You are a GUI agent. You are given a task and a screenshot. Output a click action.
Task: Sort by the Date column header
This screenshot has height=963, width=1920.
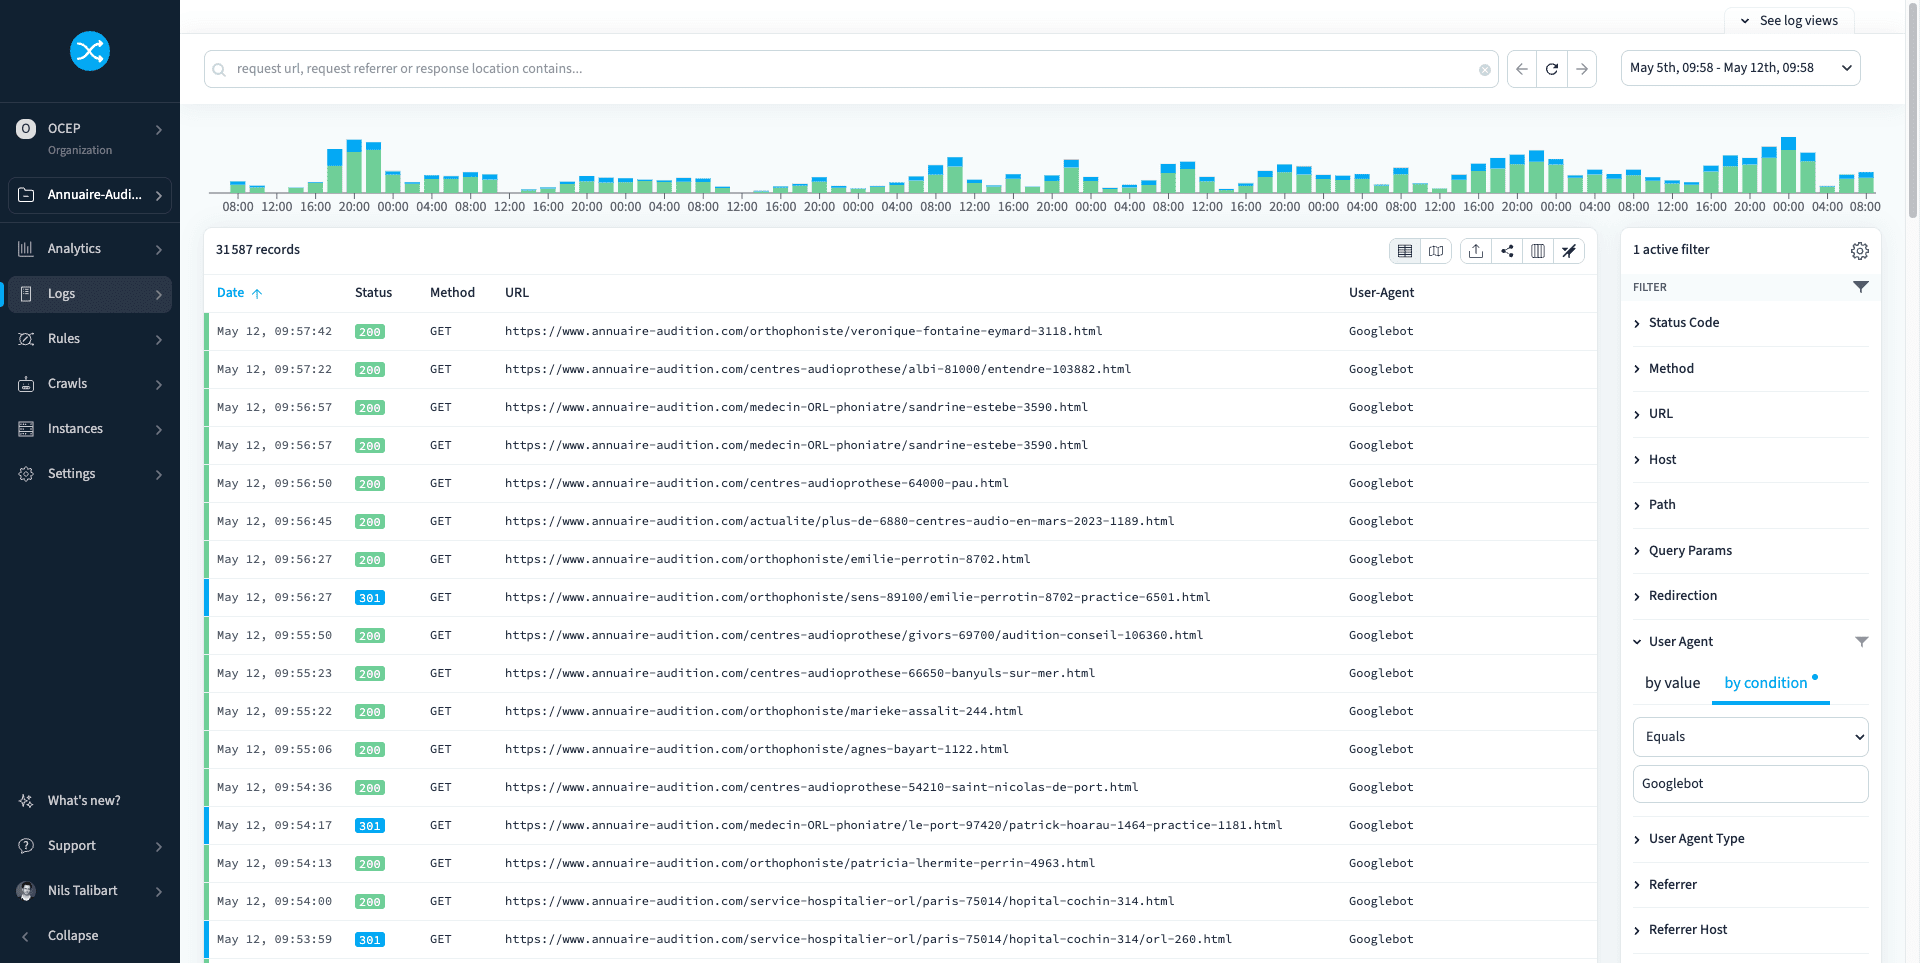[239, 293]
